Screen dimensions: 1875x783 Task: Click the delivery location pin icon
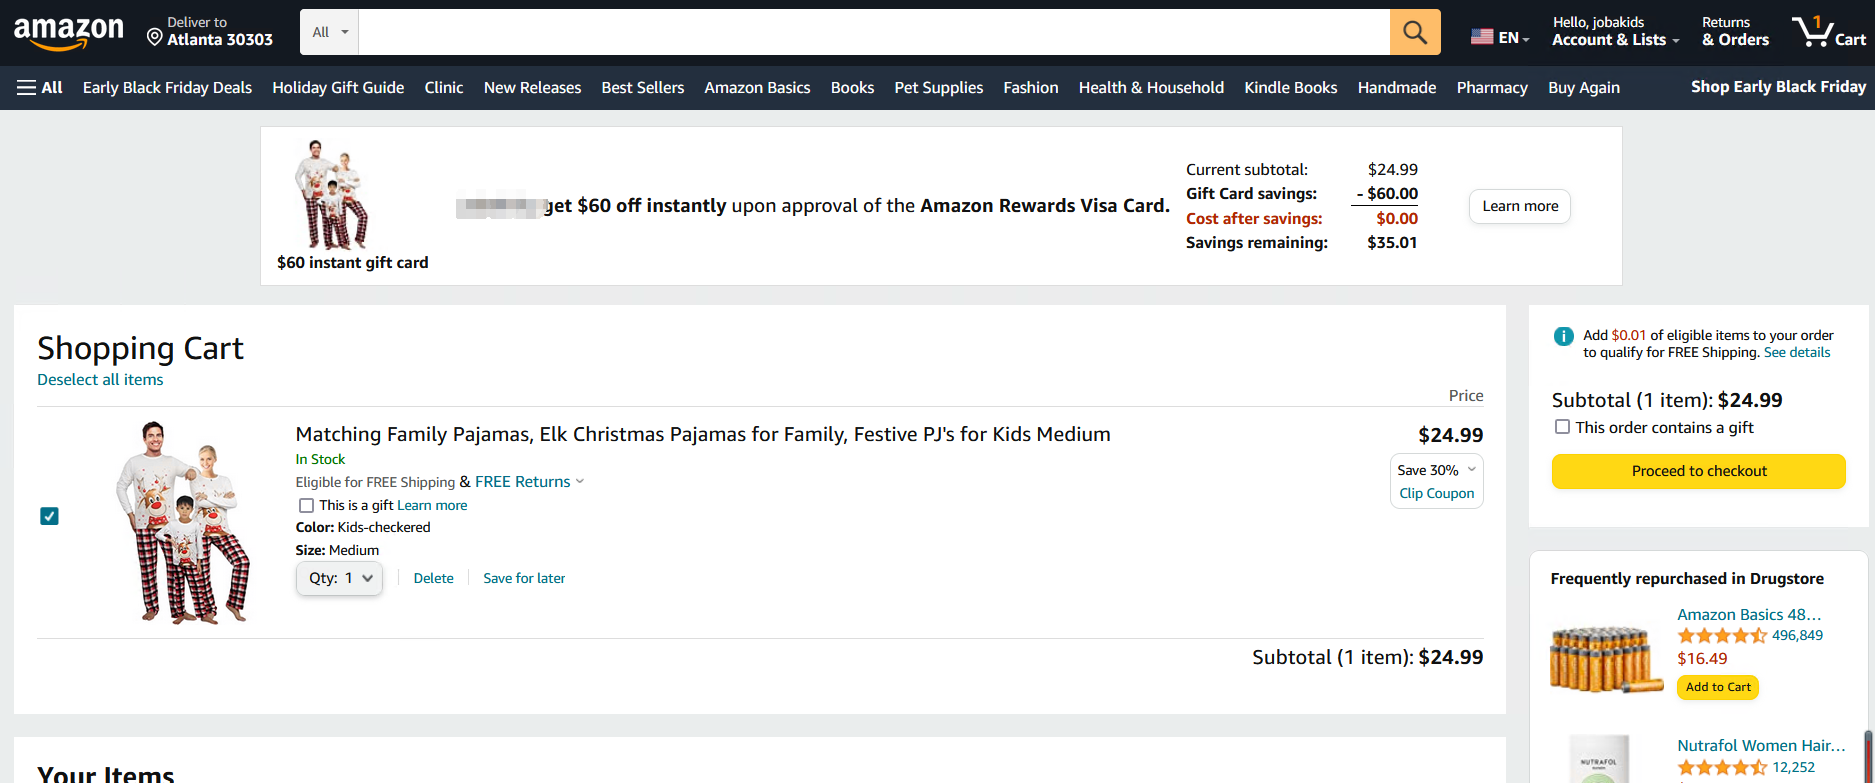pyautogui.click(x=155, y=38)
